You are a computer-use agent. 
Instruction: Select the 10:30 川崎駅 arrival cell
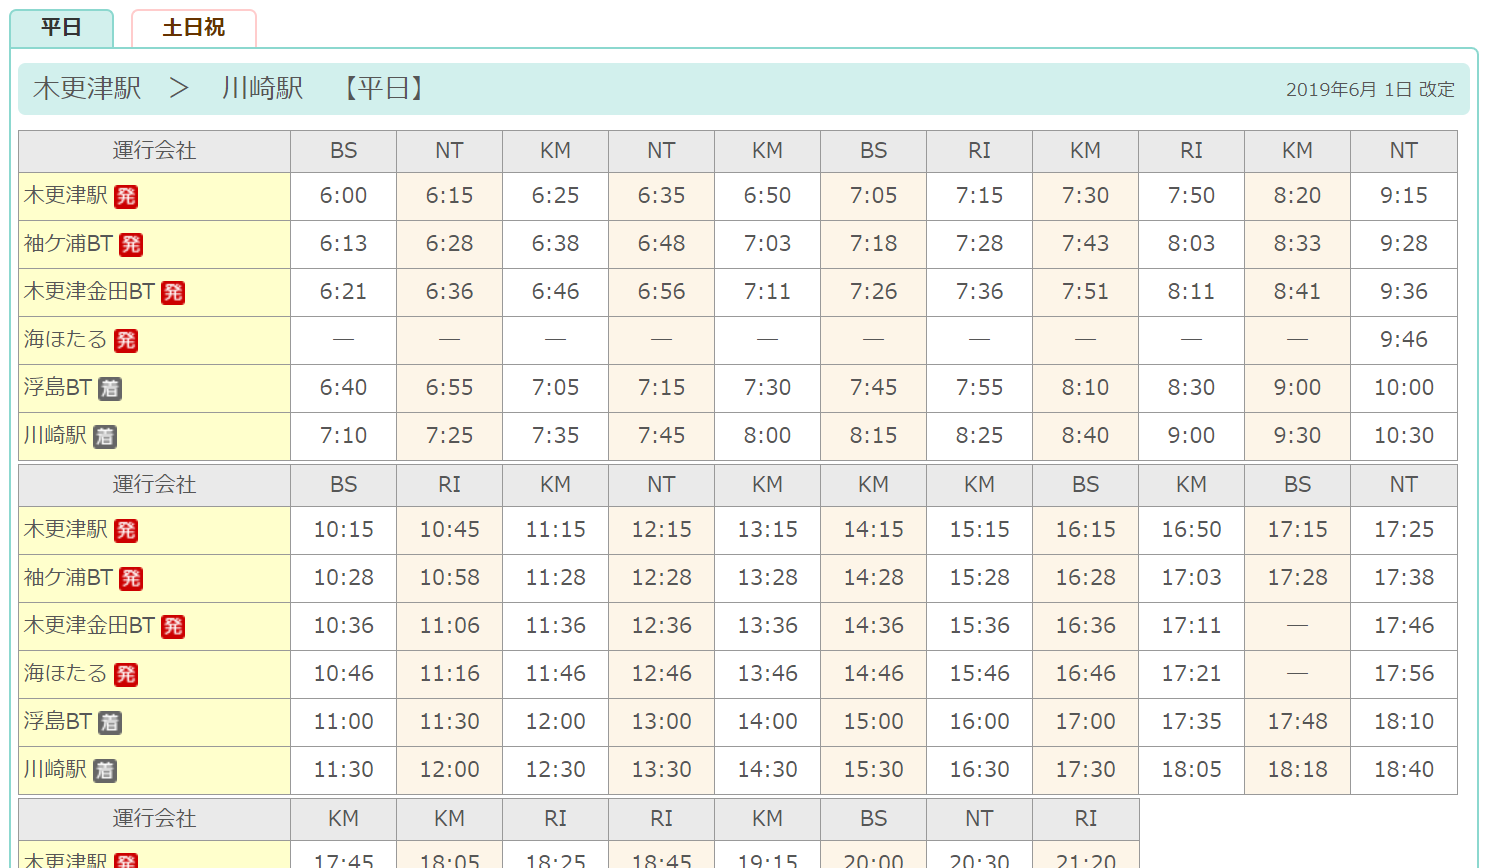pos(1404,436)
